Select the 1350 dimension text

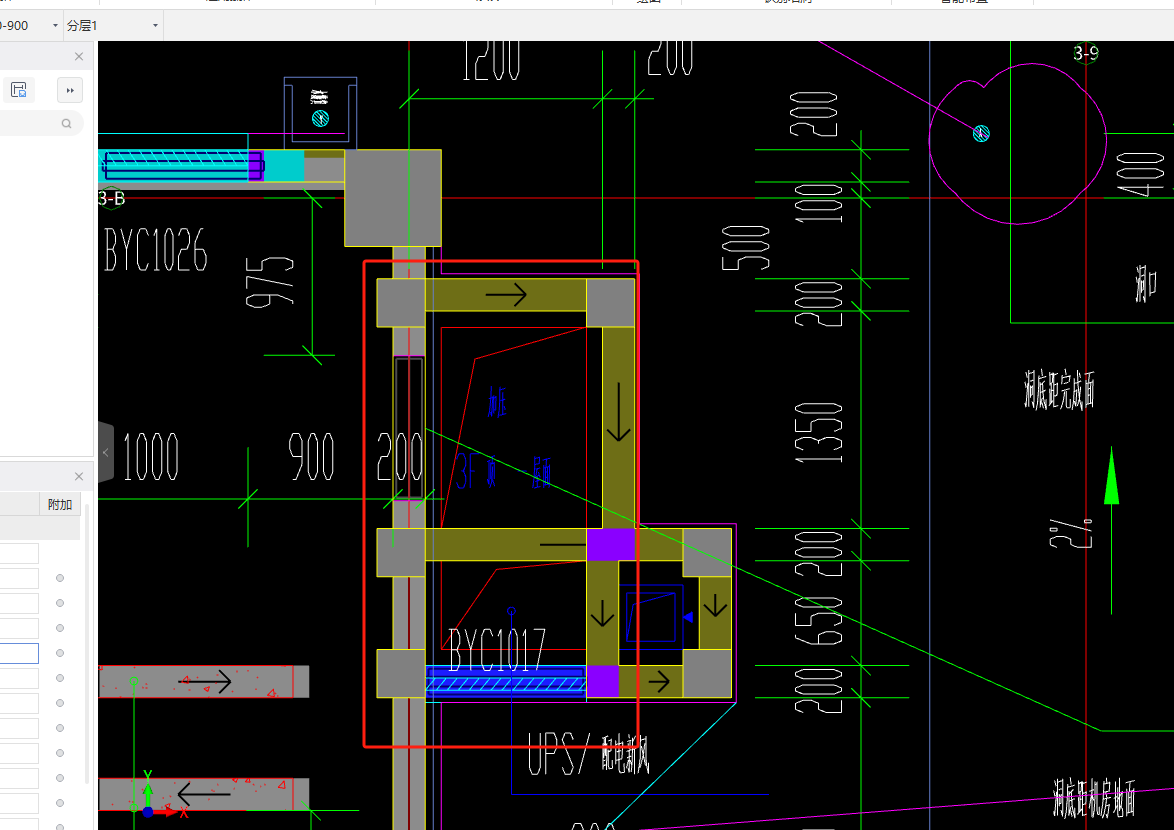click(819, 433)
